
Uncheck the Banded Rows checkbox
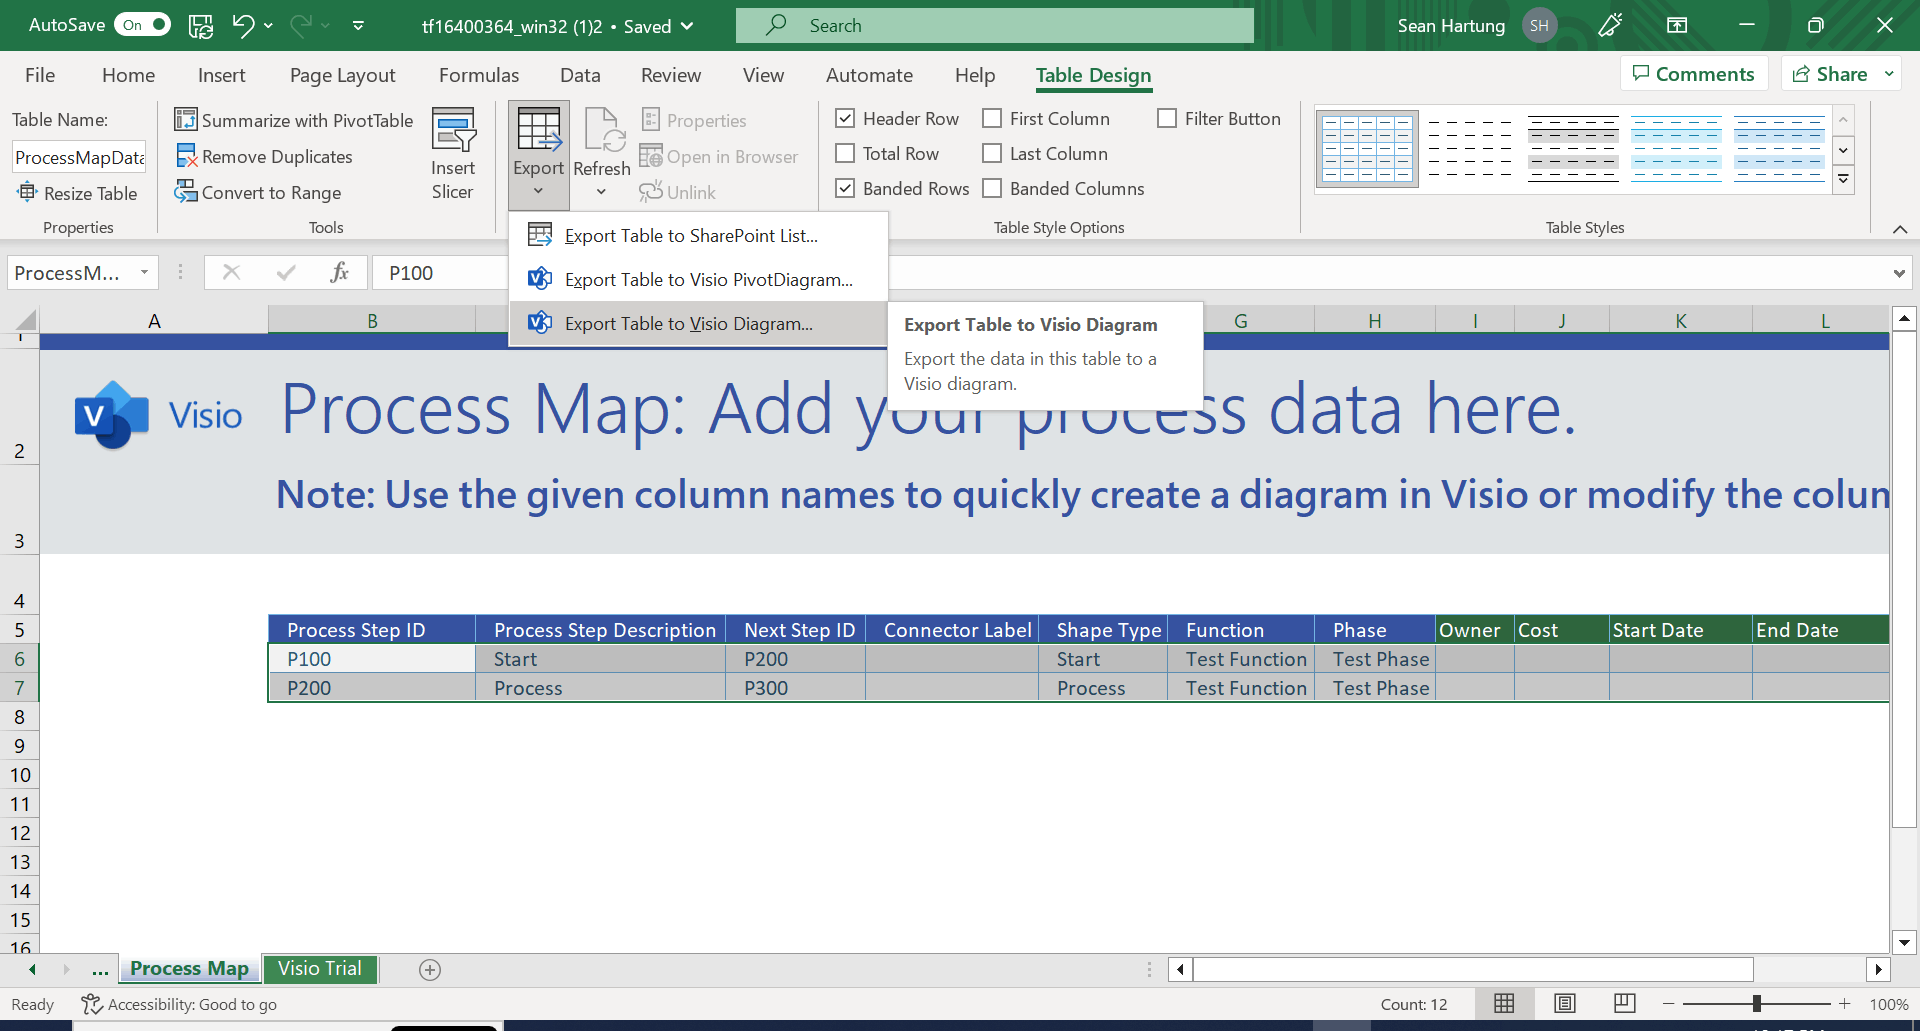(x=845, y=188)
